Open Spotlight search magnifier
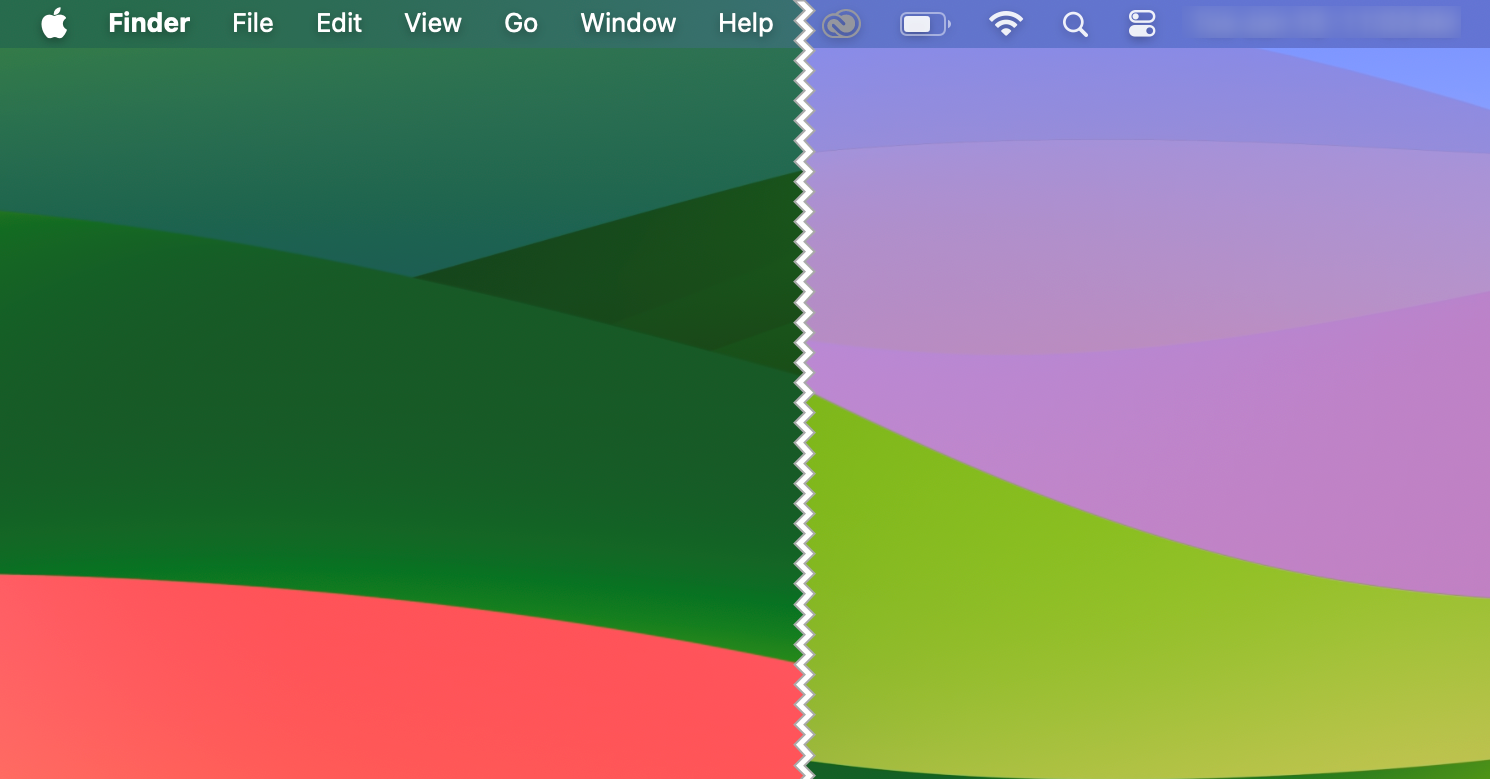 (1075, 24)
